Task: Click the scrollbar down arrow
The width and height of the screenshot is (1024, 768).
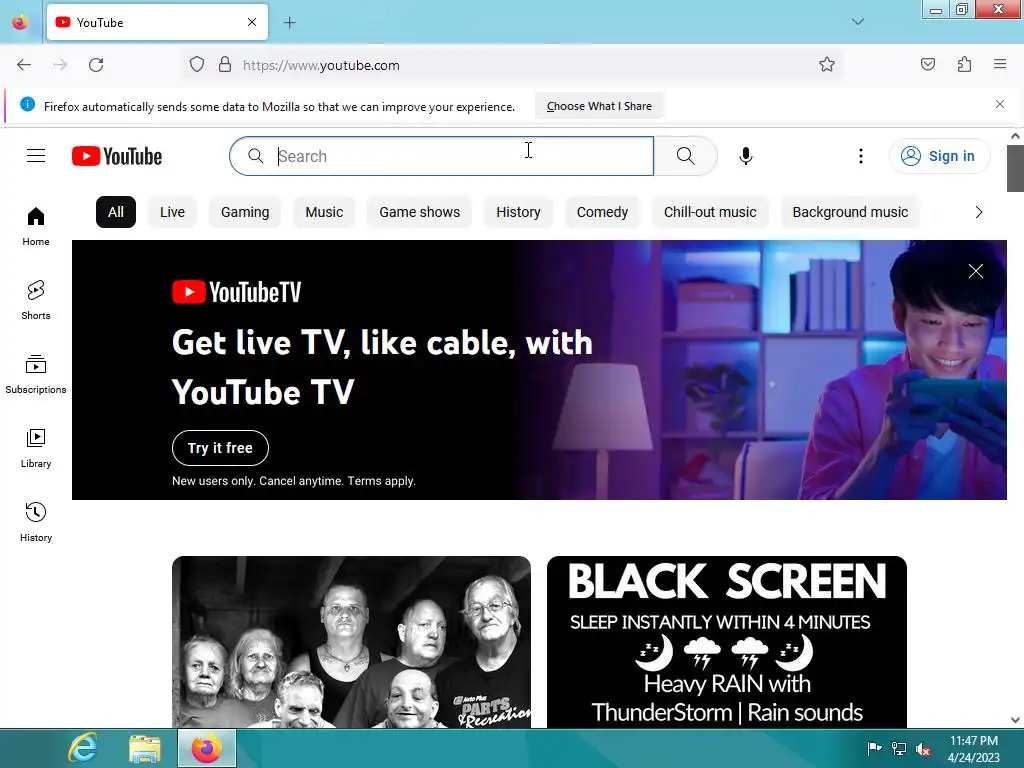Action: (1015, 720)
